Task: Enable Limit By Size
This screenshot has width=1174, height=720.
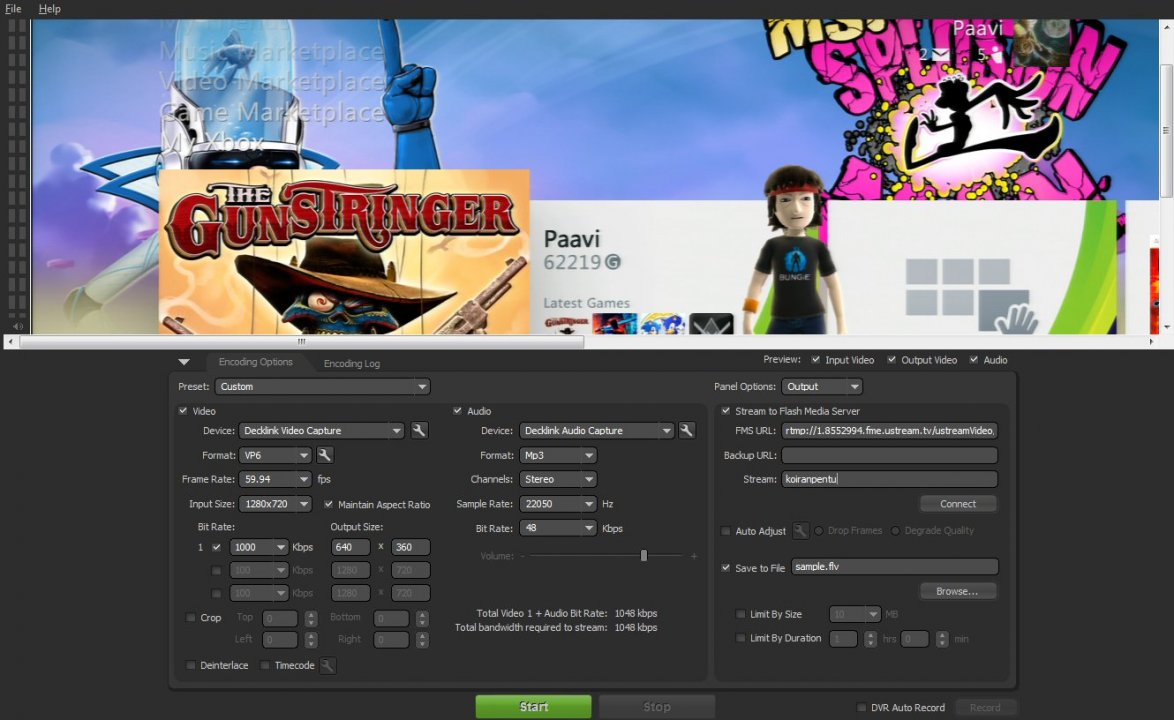Action: [x=740, y=614]
